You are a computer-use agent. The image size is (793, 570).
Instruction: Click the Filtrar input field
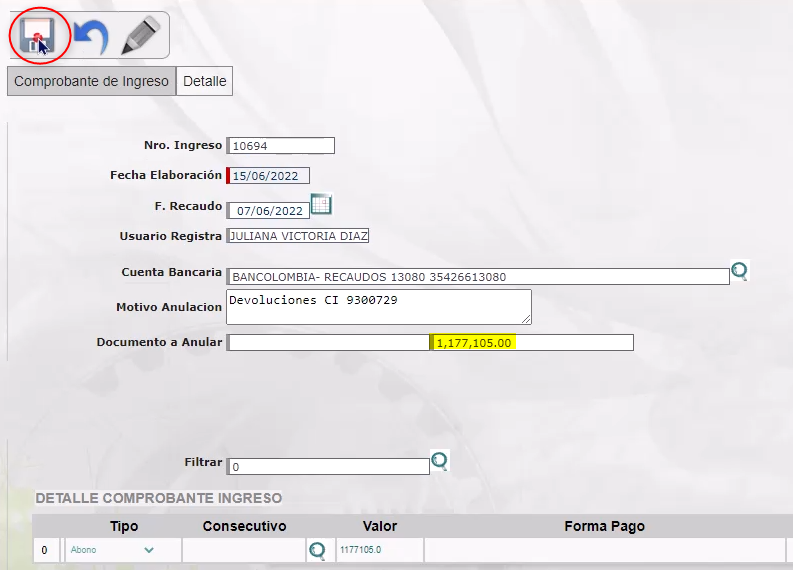(328, 467)
